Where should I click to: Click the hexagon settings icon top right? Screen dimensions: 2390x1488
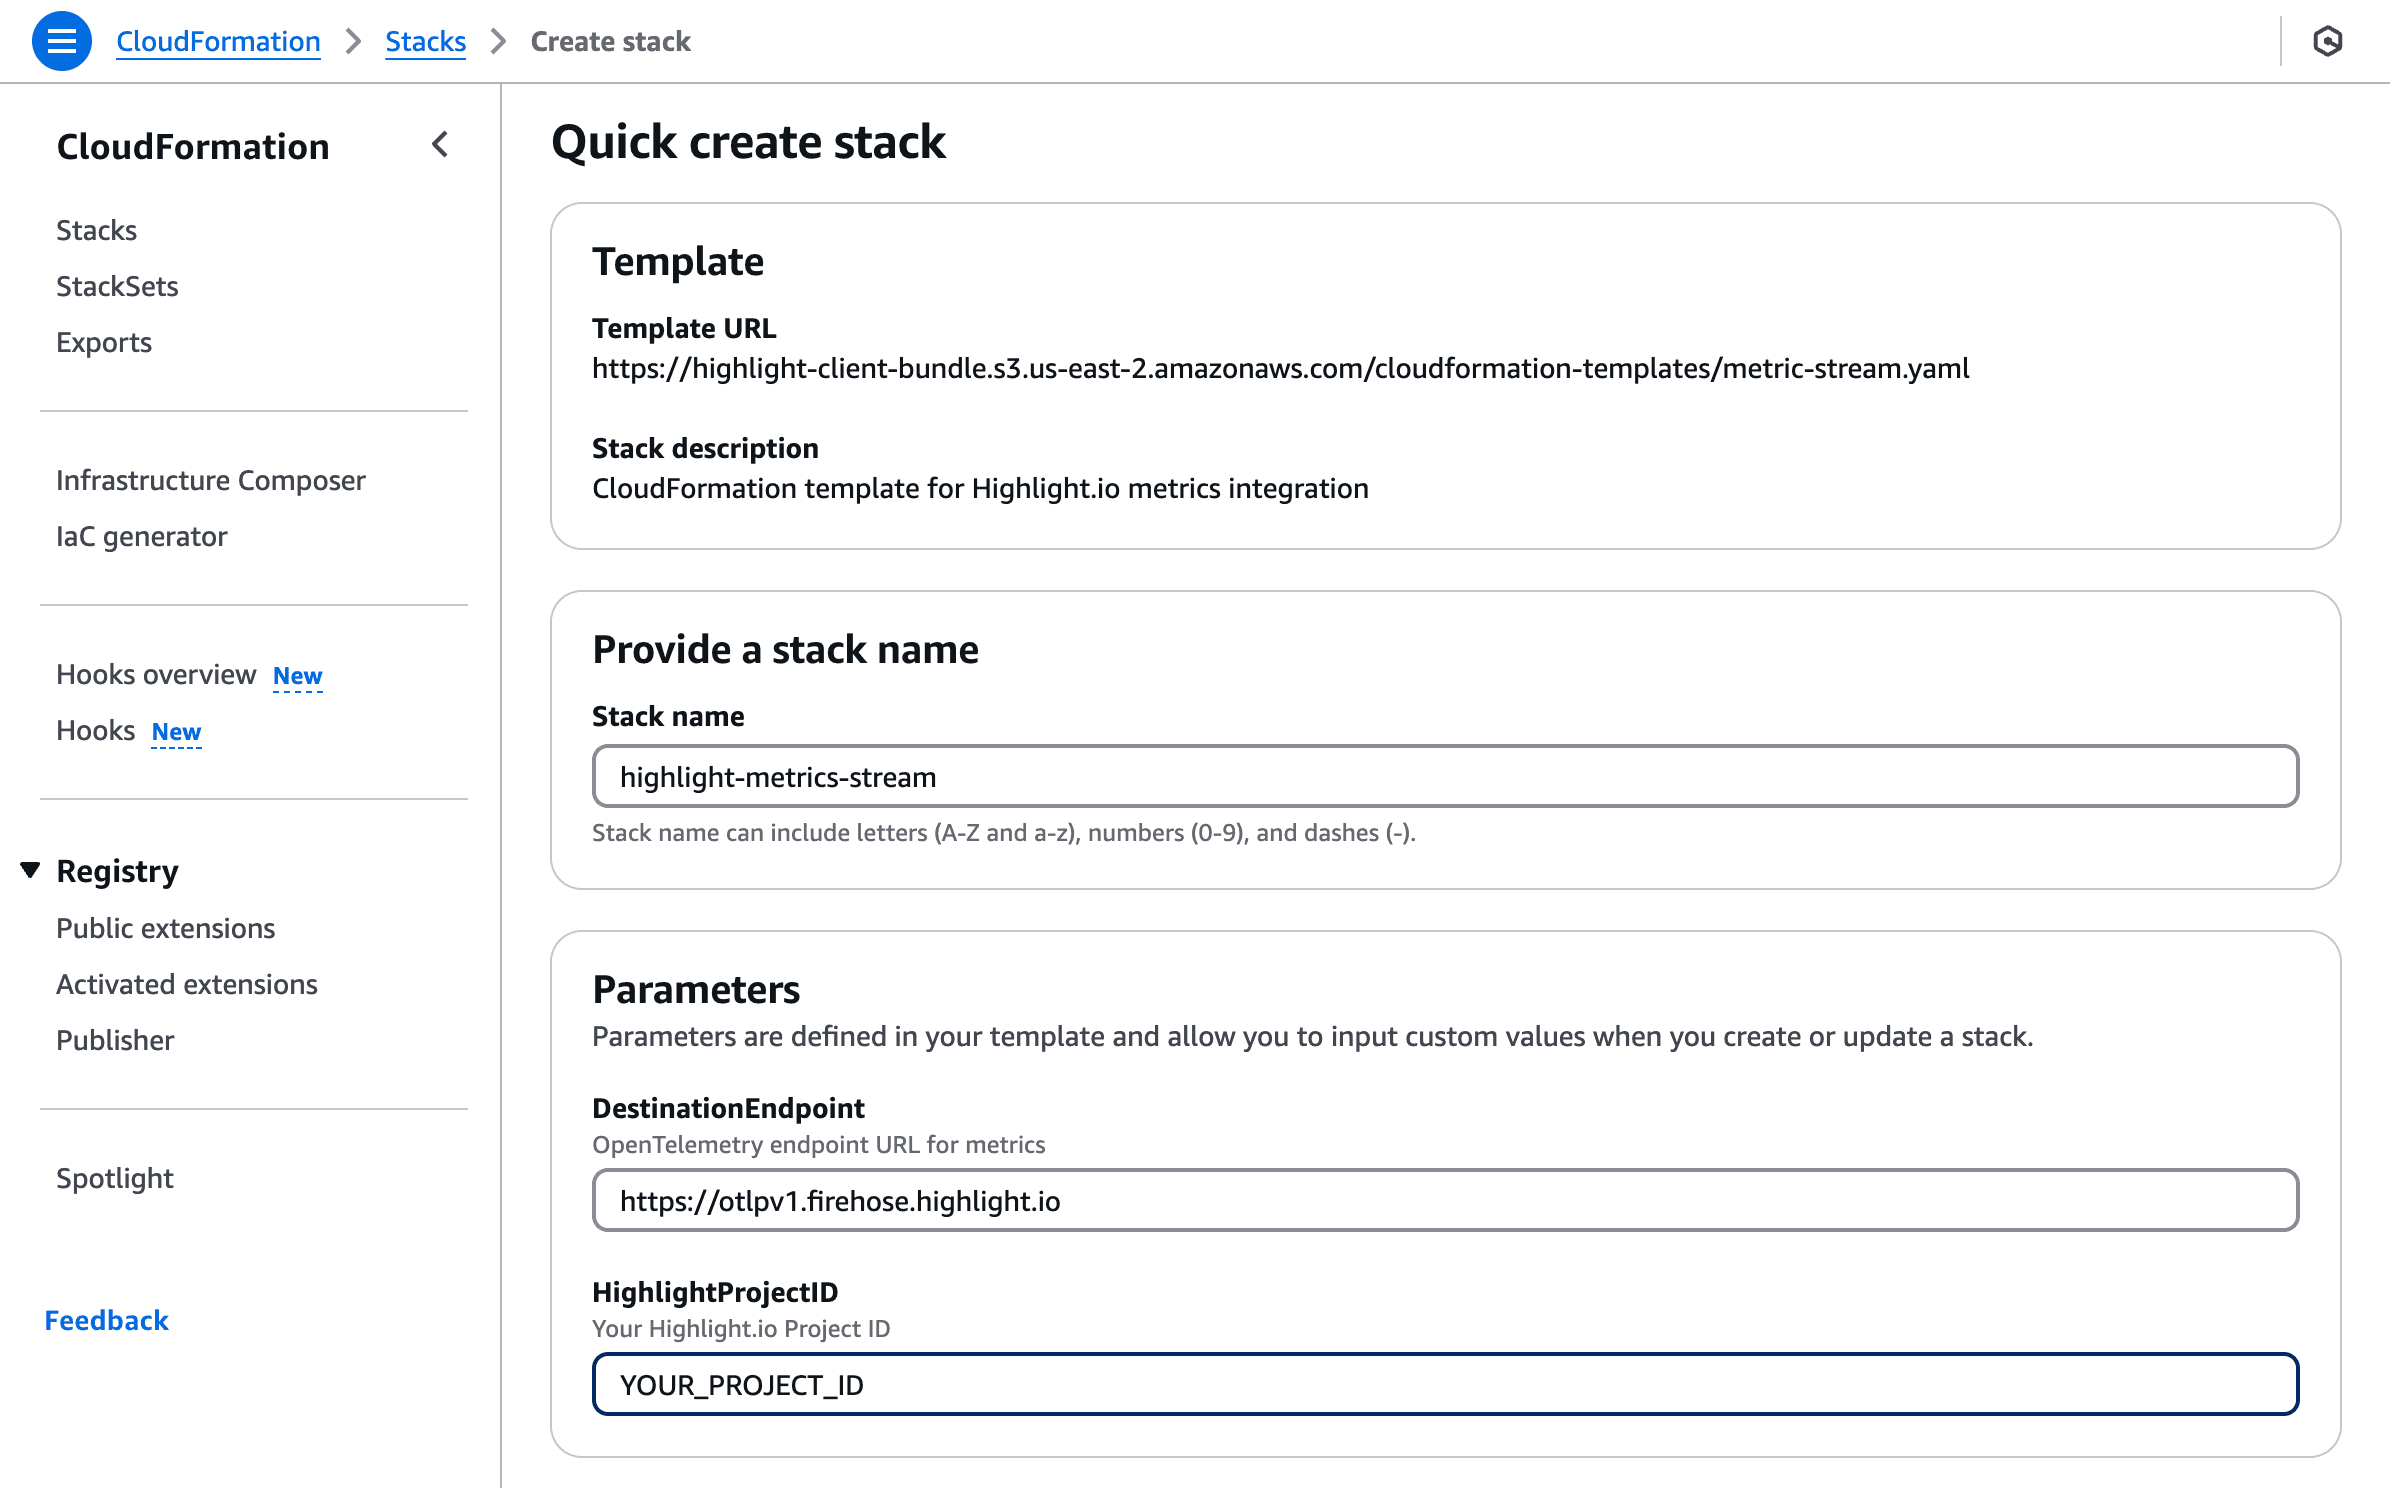[2327, 41]
